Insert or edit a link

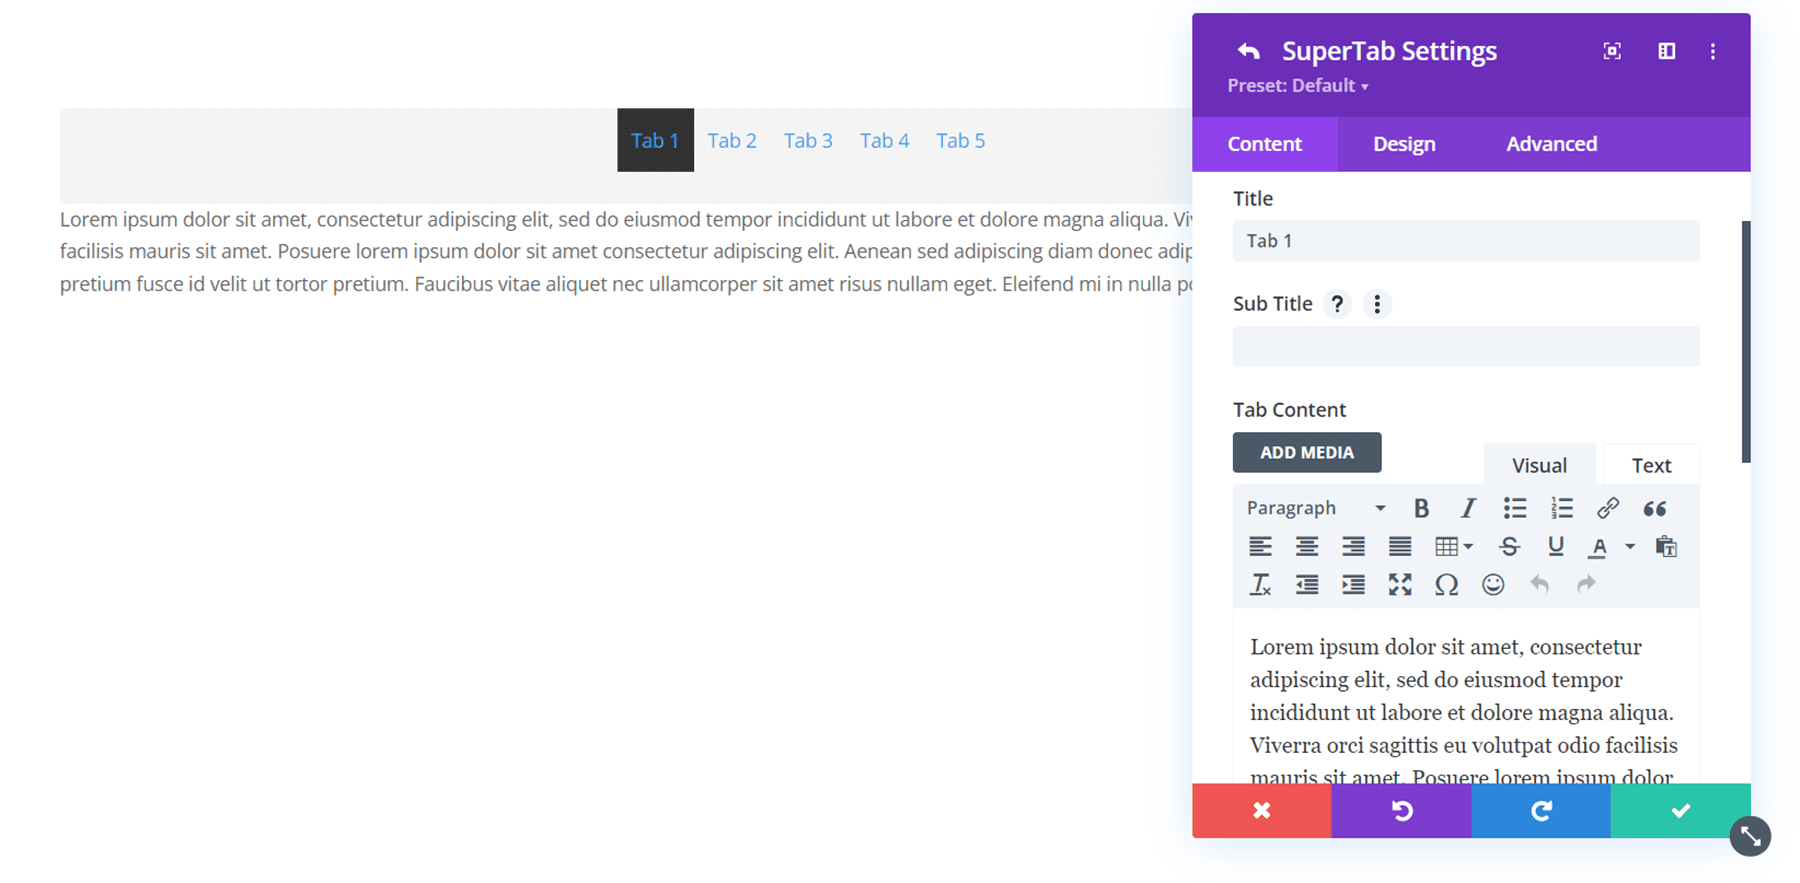pos(1608,508)
